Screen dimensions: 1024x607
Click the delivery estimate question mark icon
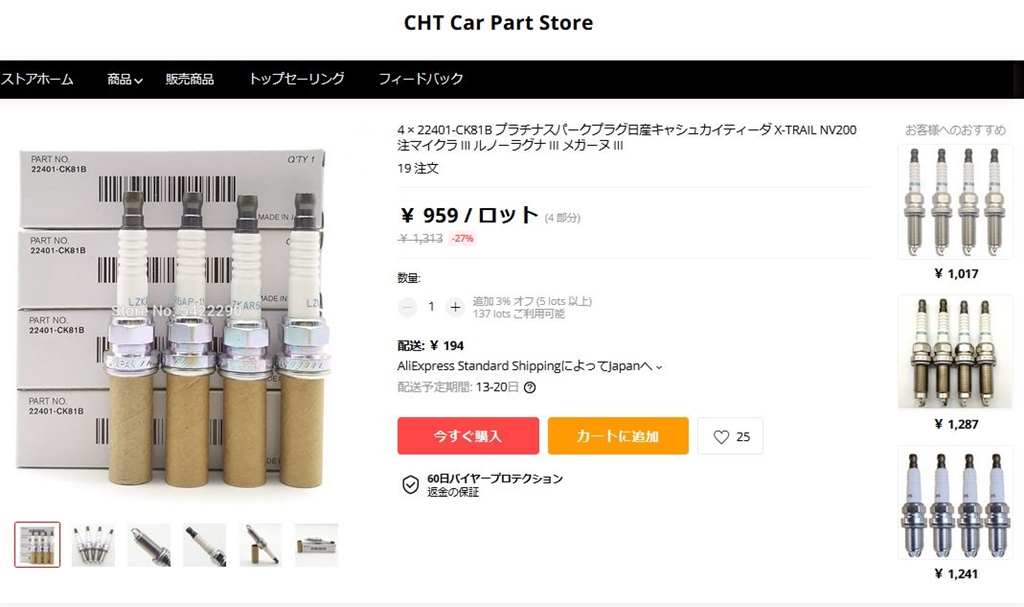click(x=530, y=387)
